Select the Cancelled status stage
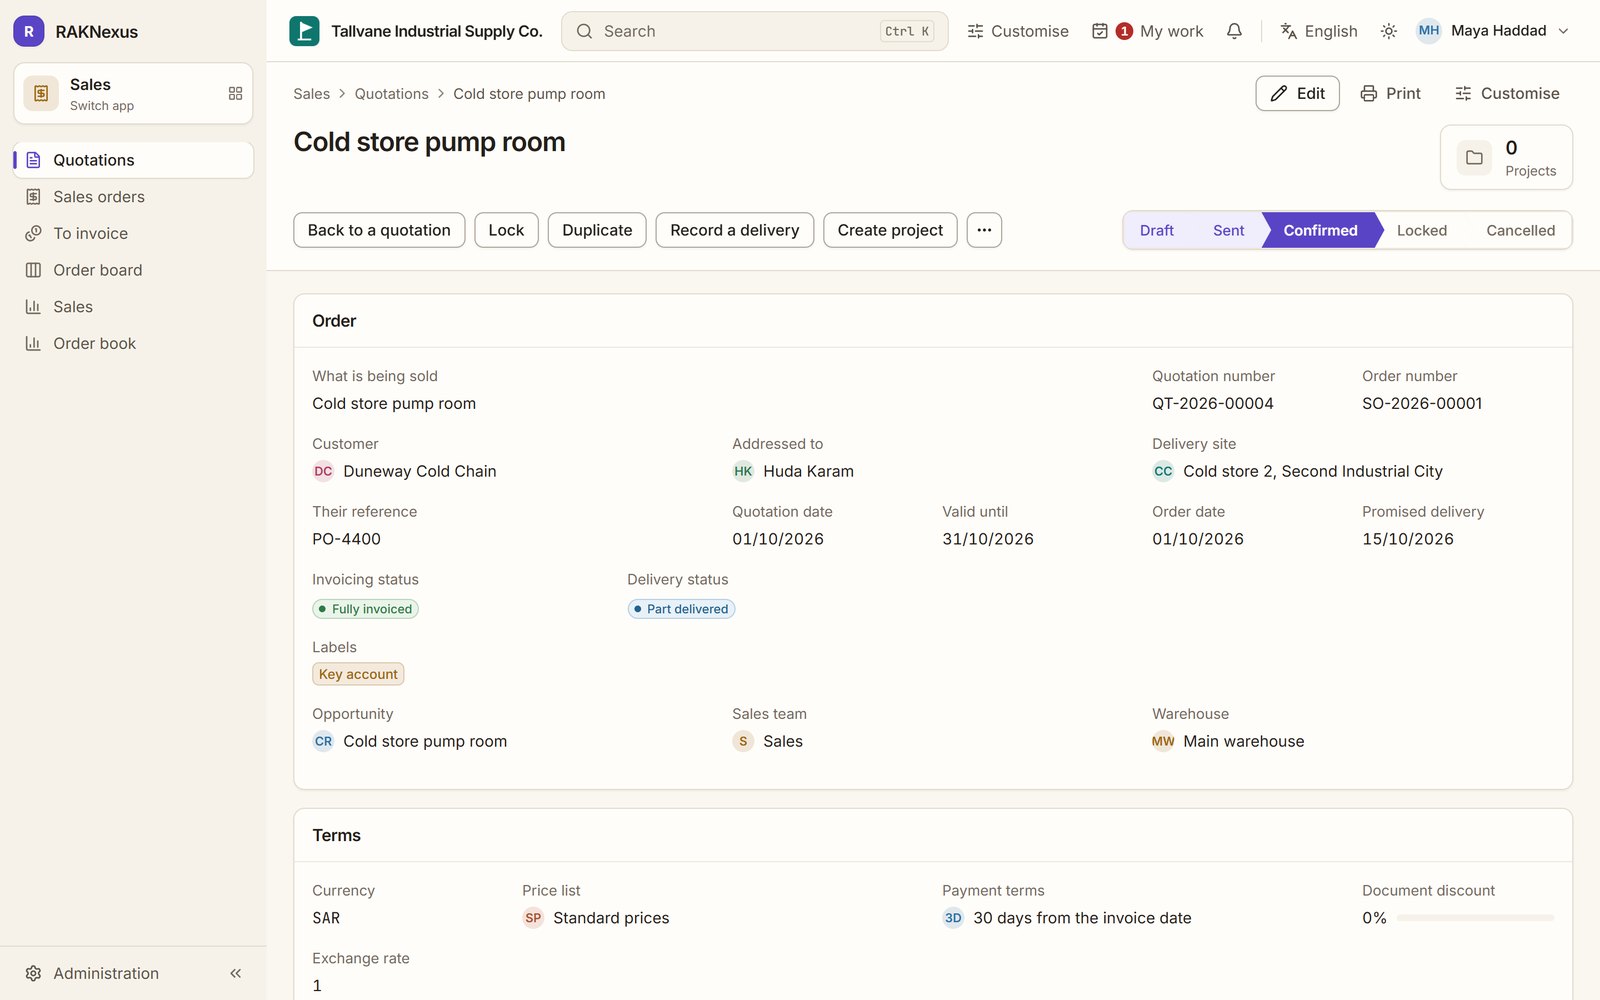 click(x=1520, y=230)
